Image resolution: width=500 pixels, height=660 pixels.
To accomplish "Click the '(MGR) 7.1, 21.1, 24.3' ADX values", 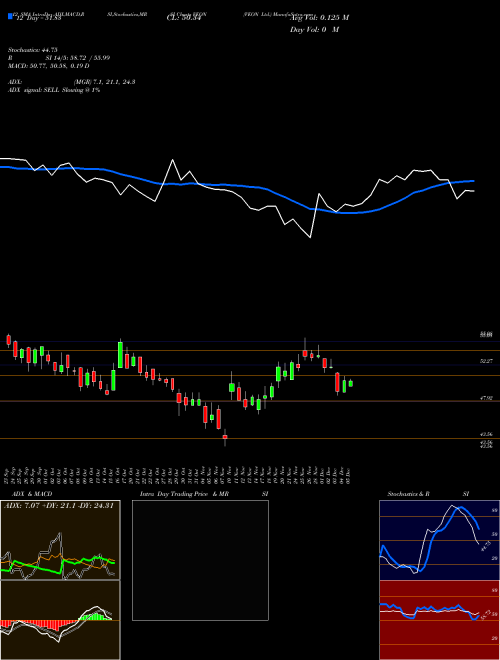I will (104, 82).
